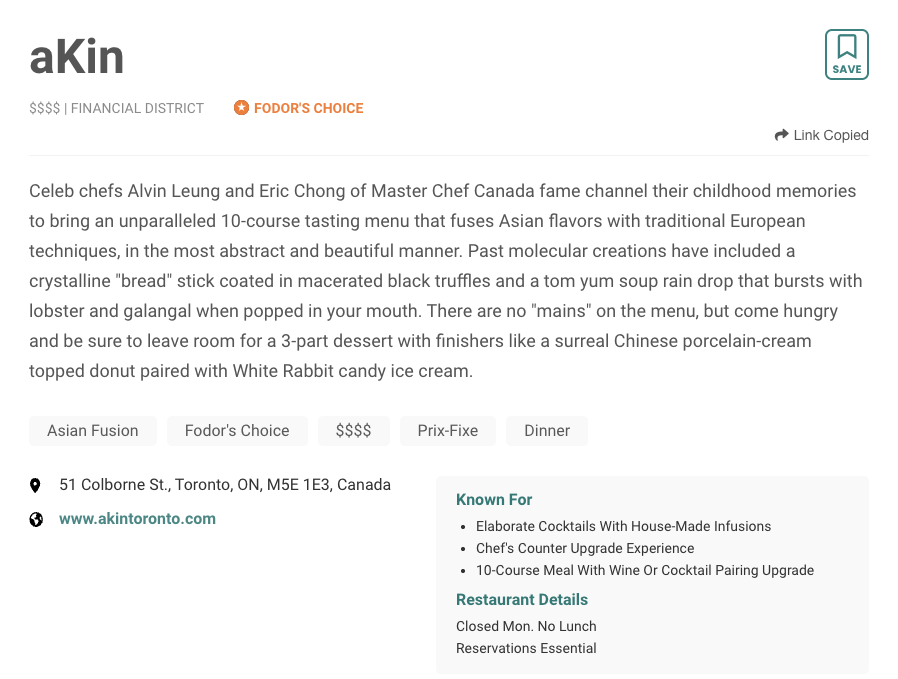898x679 pixels.
Task: Select the Fodor's Choice tag pill
Action: coord(237,430)
